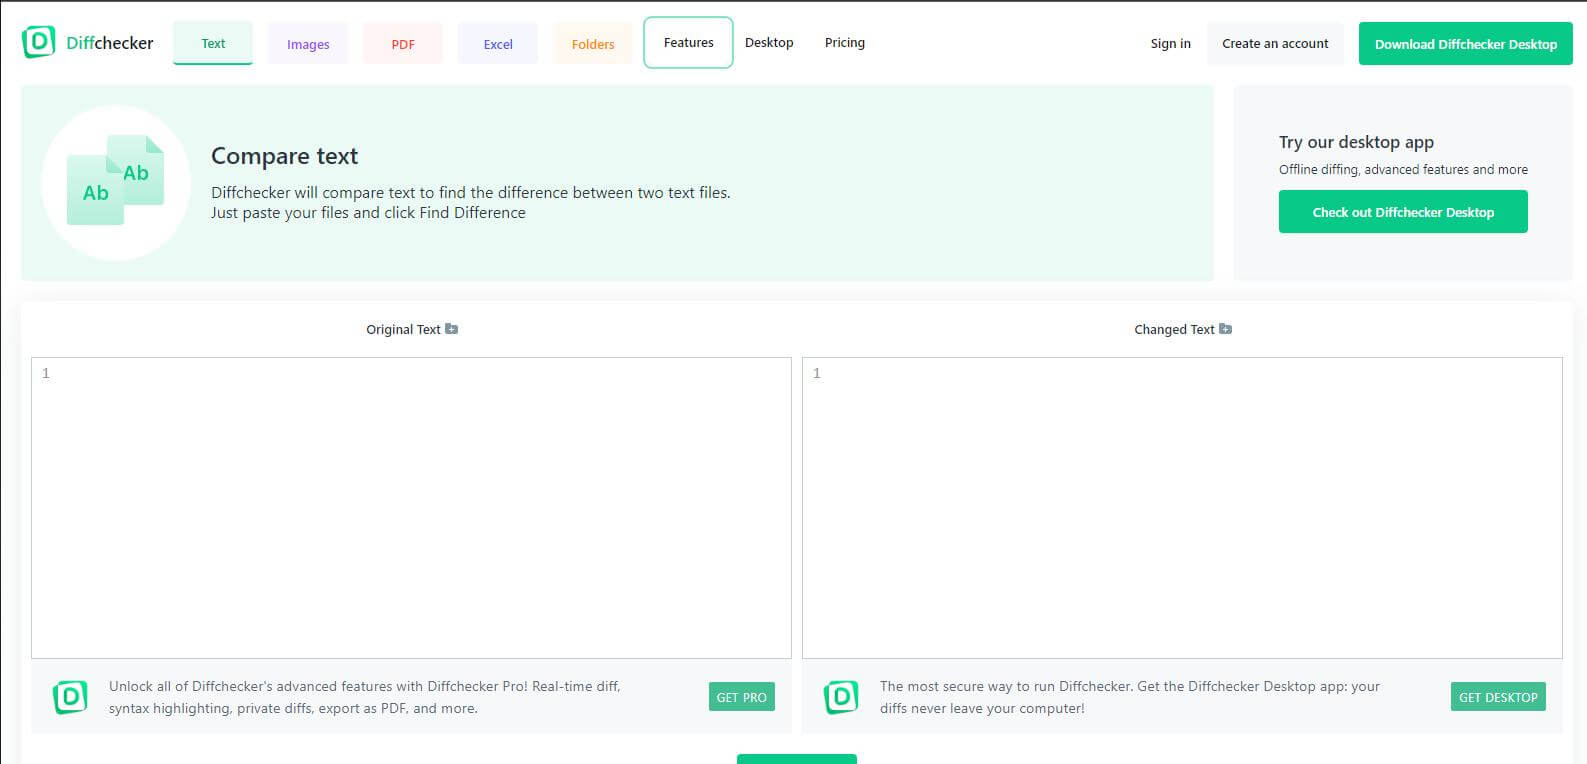Open the Images comparison tab
Viewport: 1587px width, 764px height.
click(308, 44)
